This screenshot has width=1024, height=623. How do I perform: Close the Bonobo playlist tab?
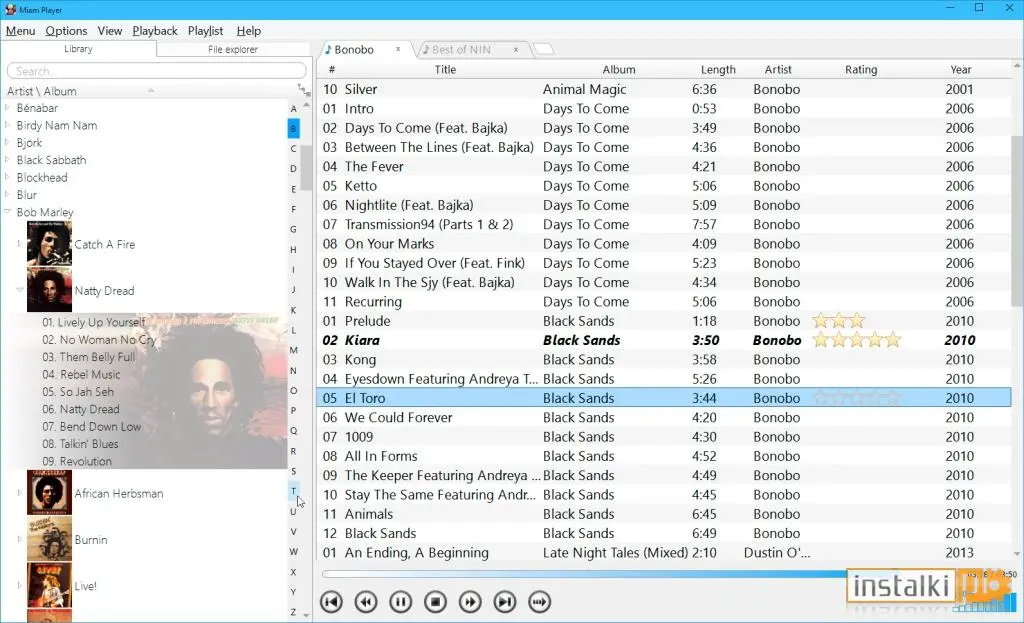click(398, 49)
